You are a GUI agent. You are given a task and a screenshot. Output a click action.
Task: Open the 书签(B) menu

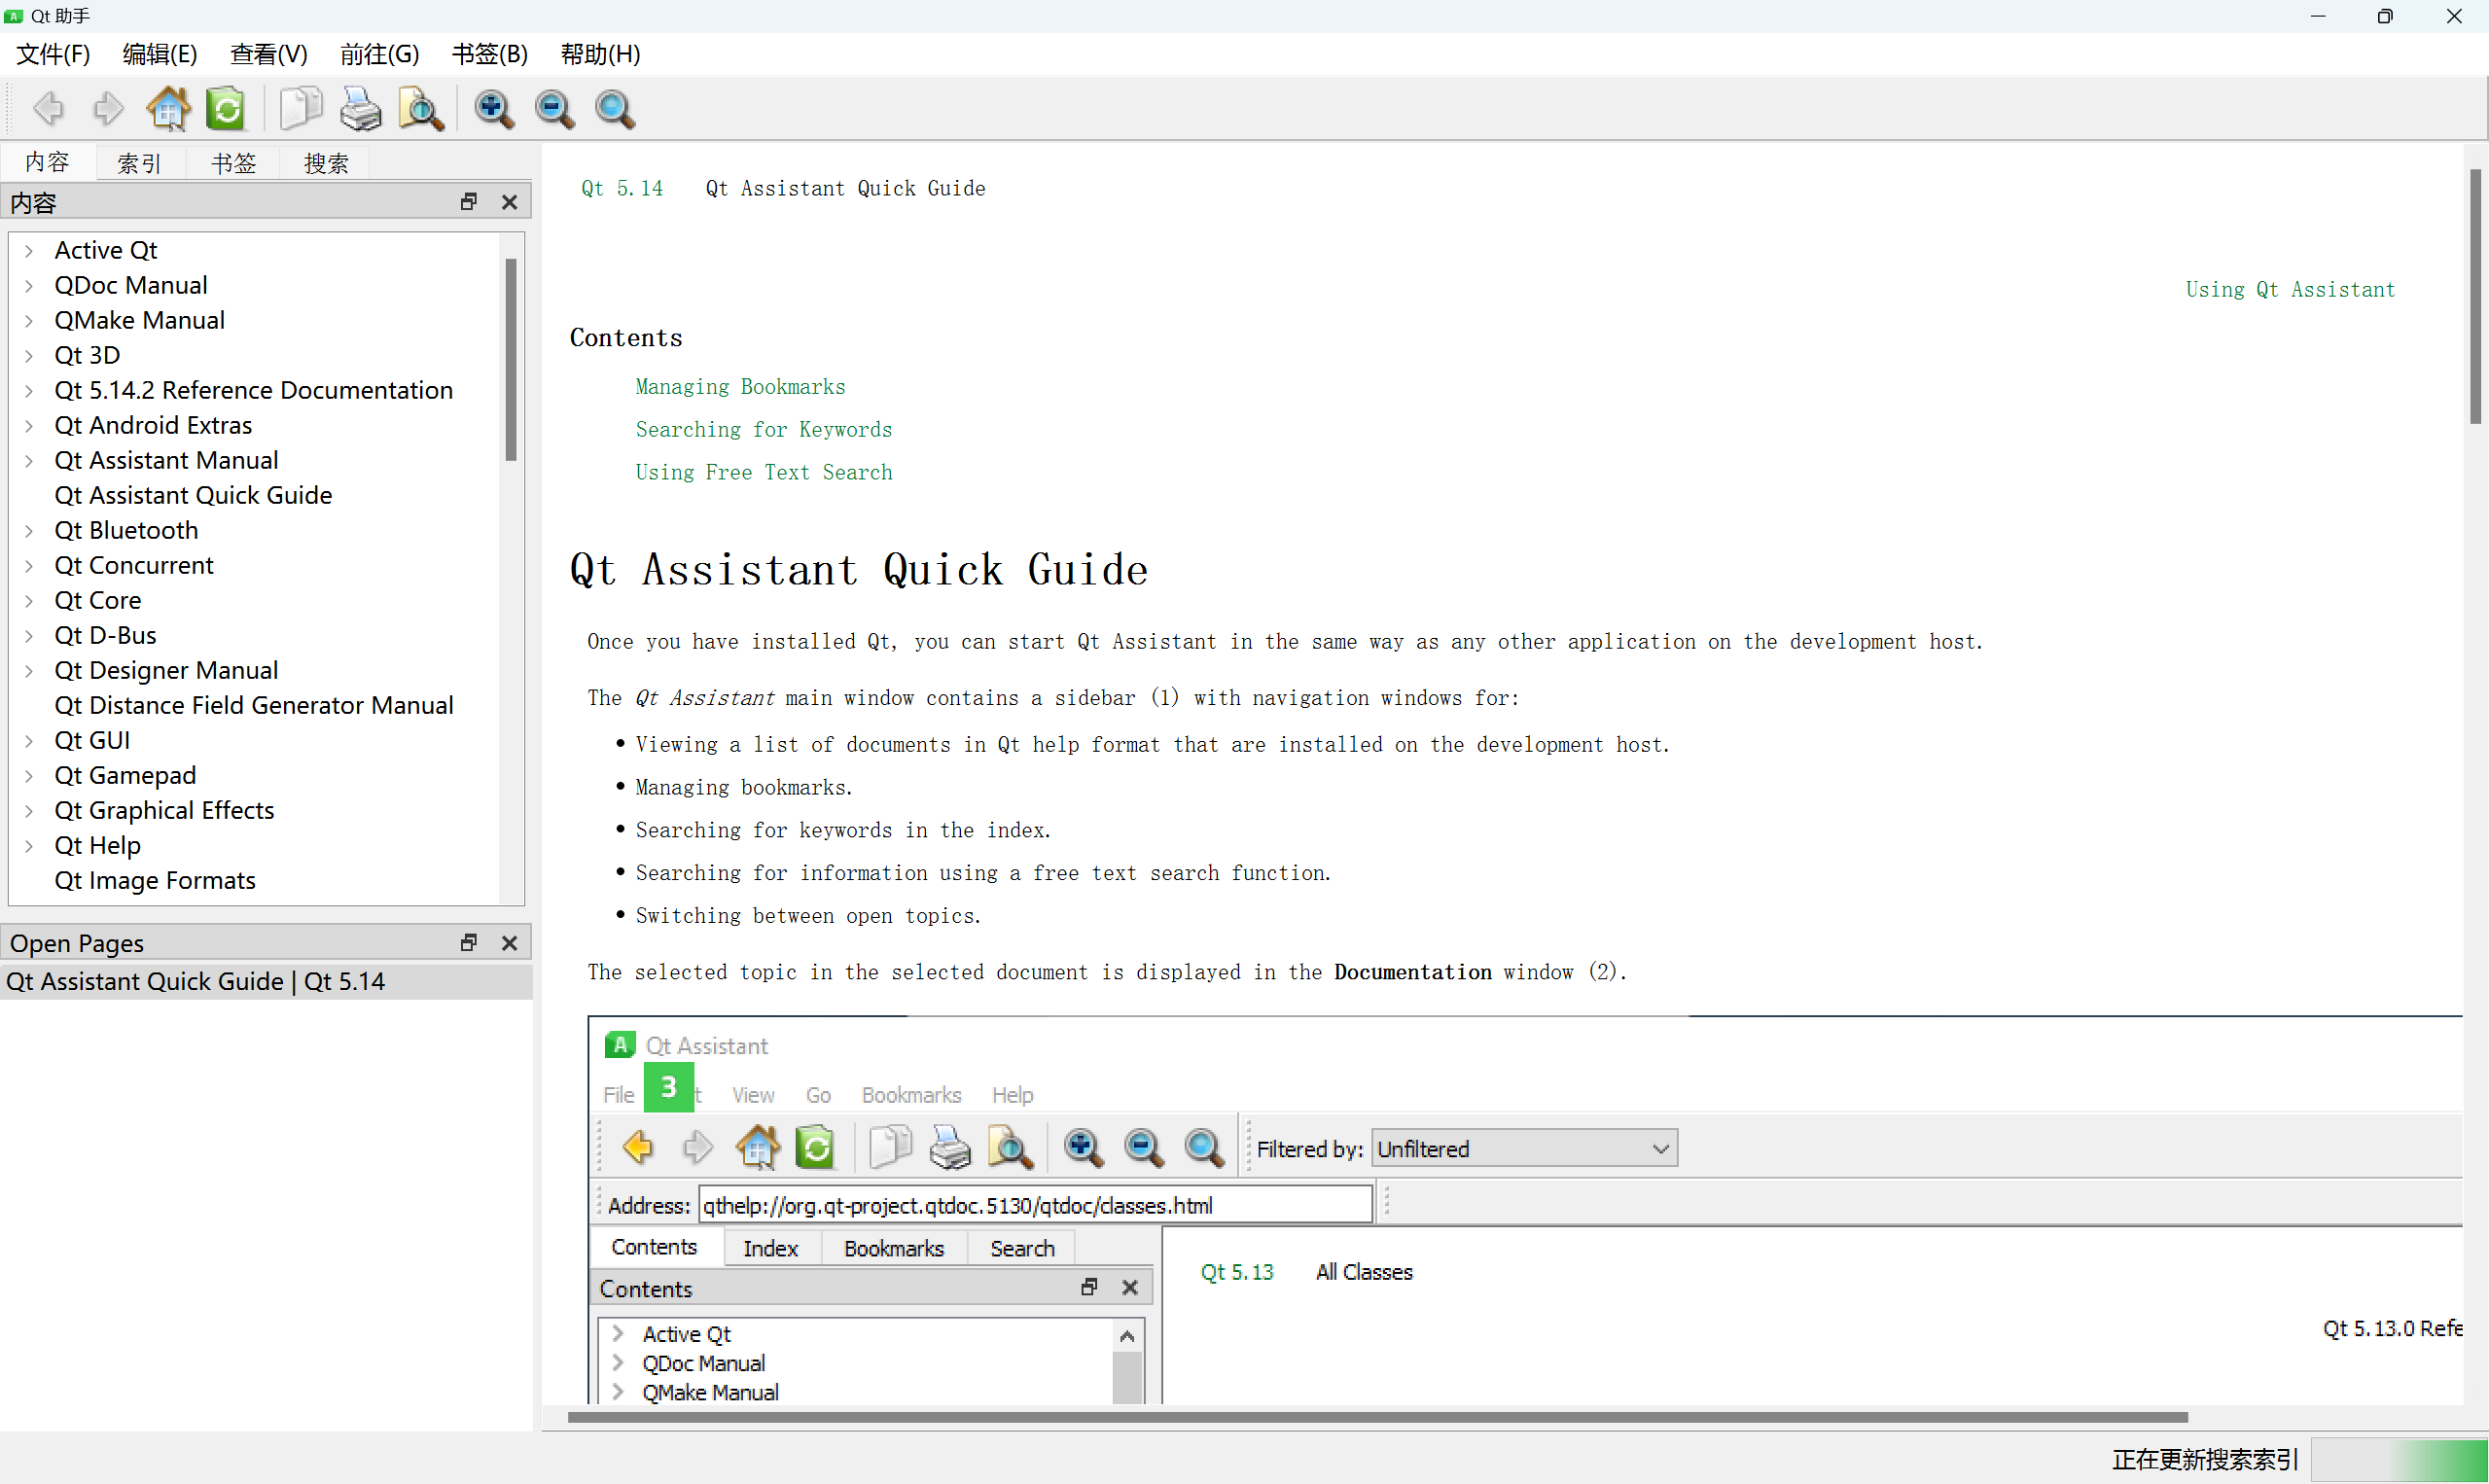tap(489, 54)
